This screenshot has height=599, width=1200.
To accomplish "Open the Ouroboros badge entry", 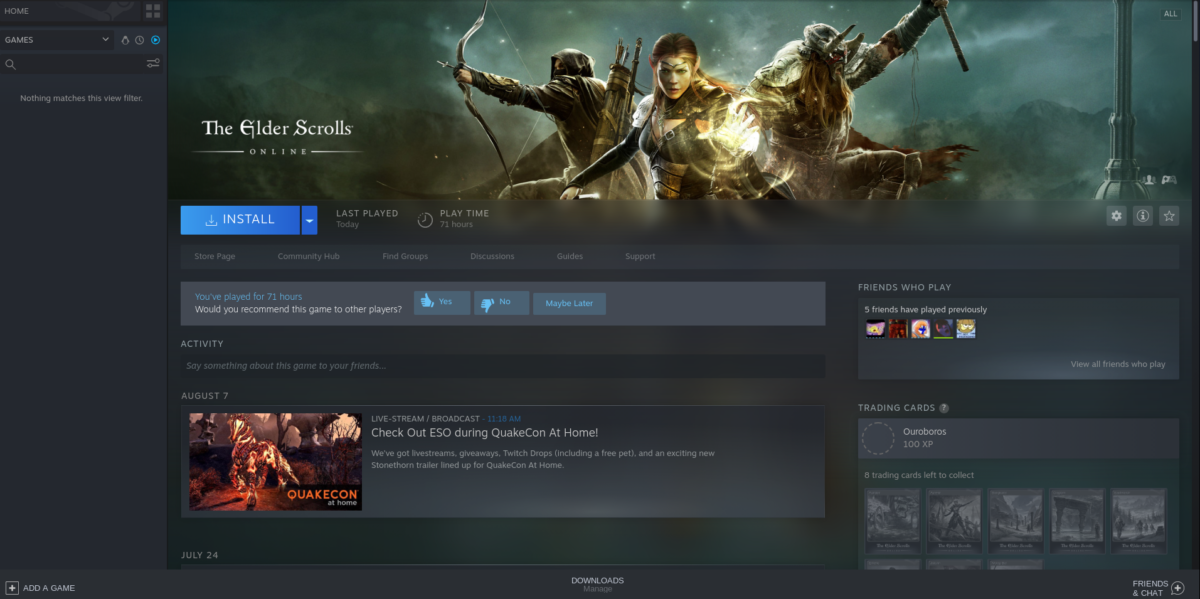I will [x=1018, y=438].
